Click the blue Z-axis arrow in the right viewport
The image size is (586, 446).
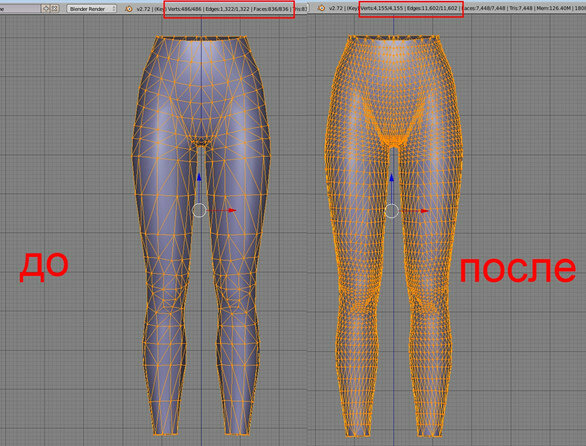[x=392, y=178]
